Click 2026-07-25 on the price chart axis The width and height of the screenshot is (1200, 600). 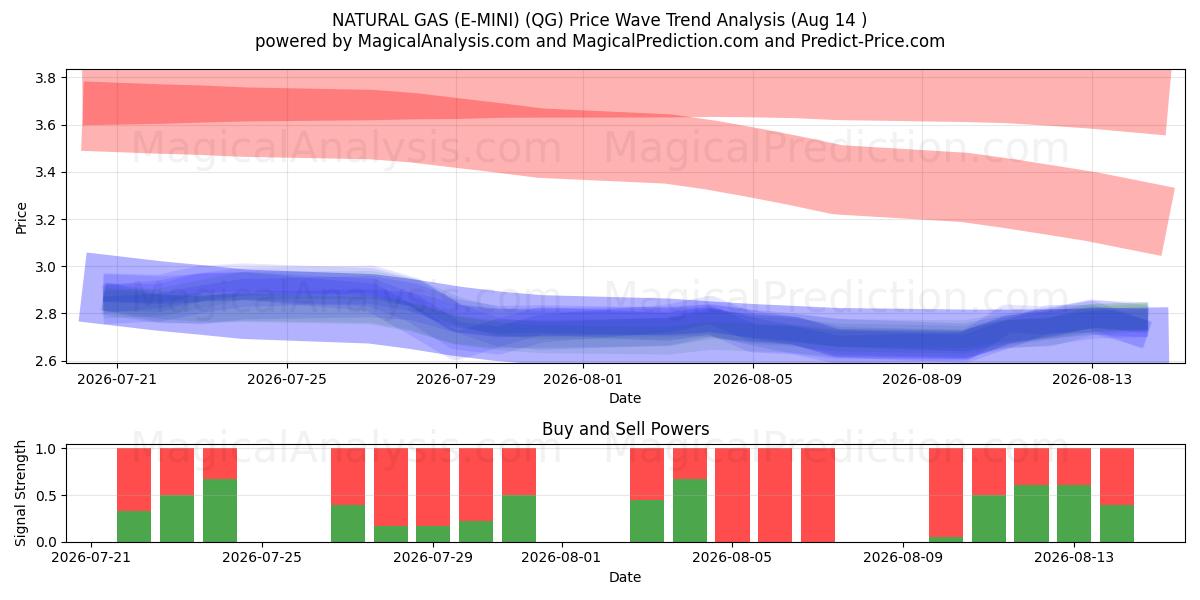(287, 379)
